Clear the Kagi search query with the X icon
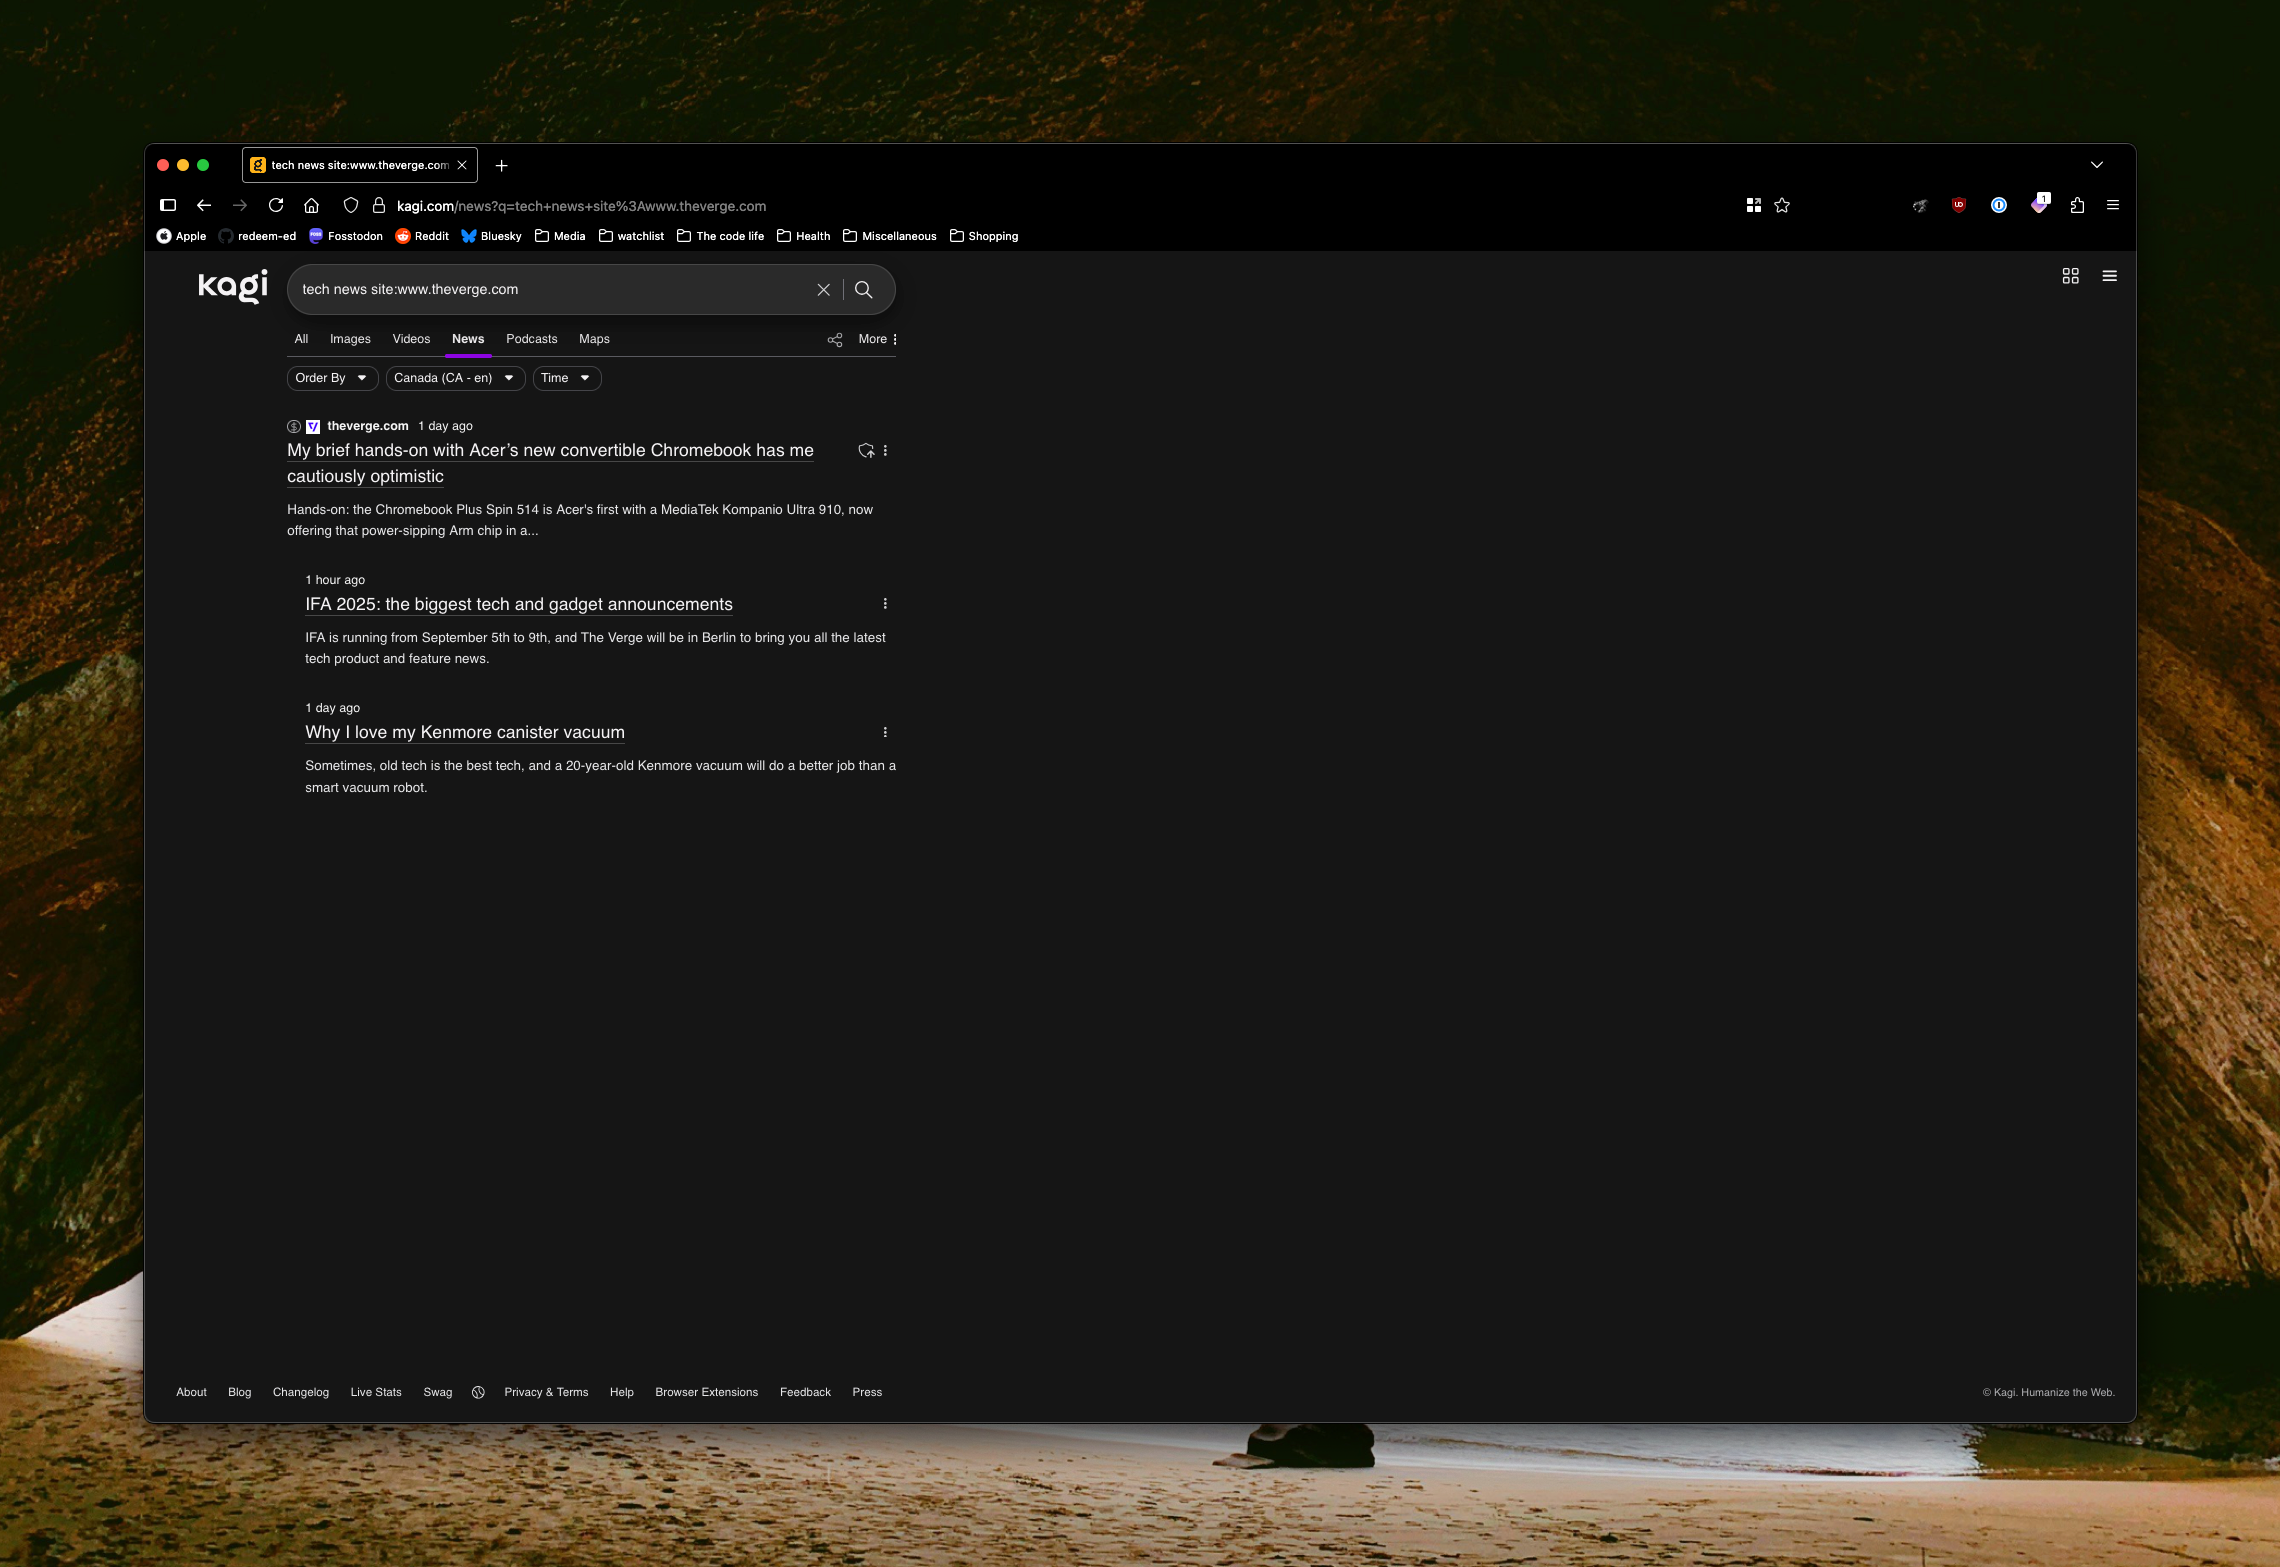 tap(823, 290)
